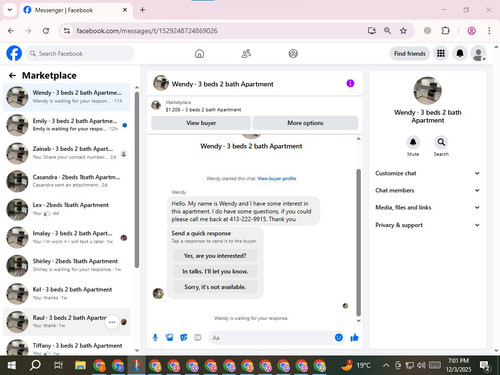
Task: Send 'Yes, are you interested?' quick response
Action: pos(215,256)
